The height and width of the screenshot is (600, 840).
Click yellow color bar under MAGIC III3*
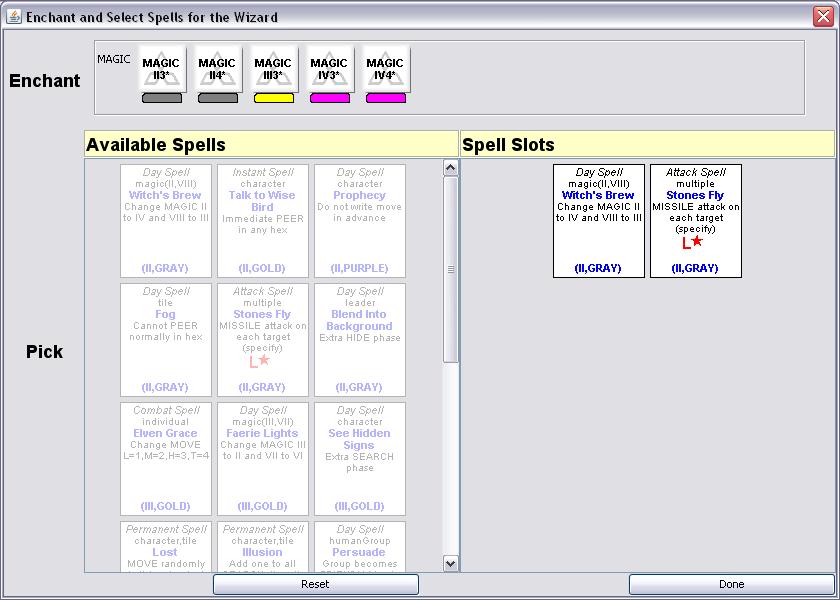click(274, 98)
